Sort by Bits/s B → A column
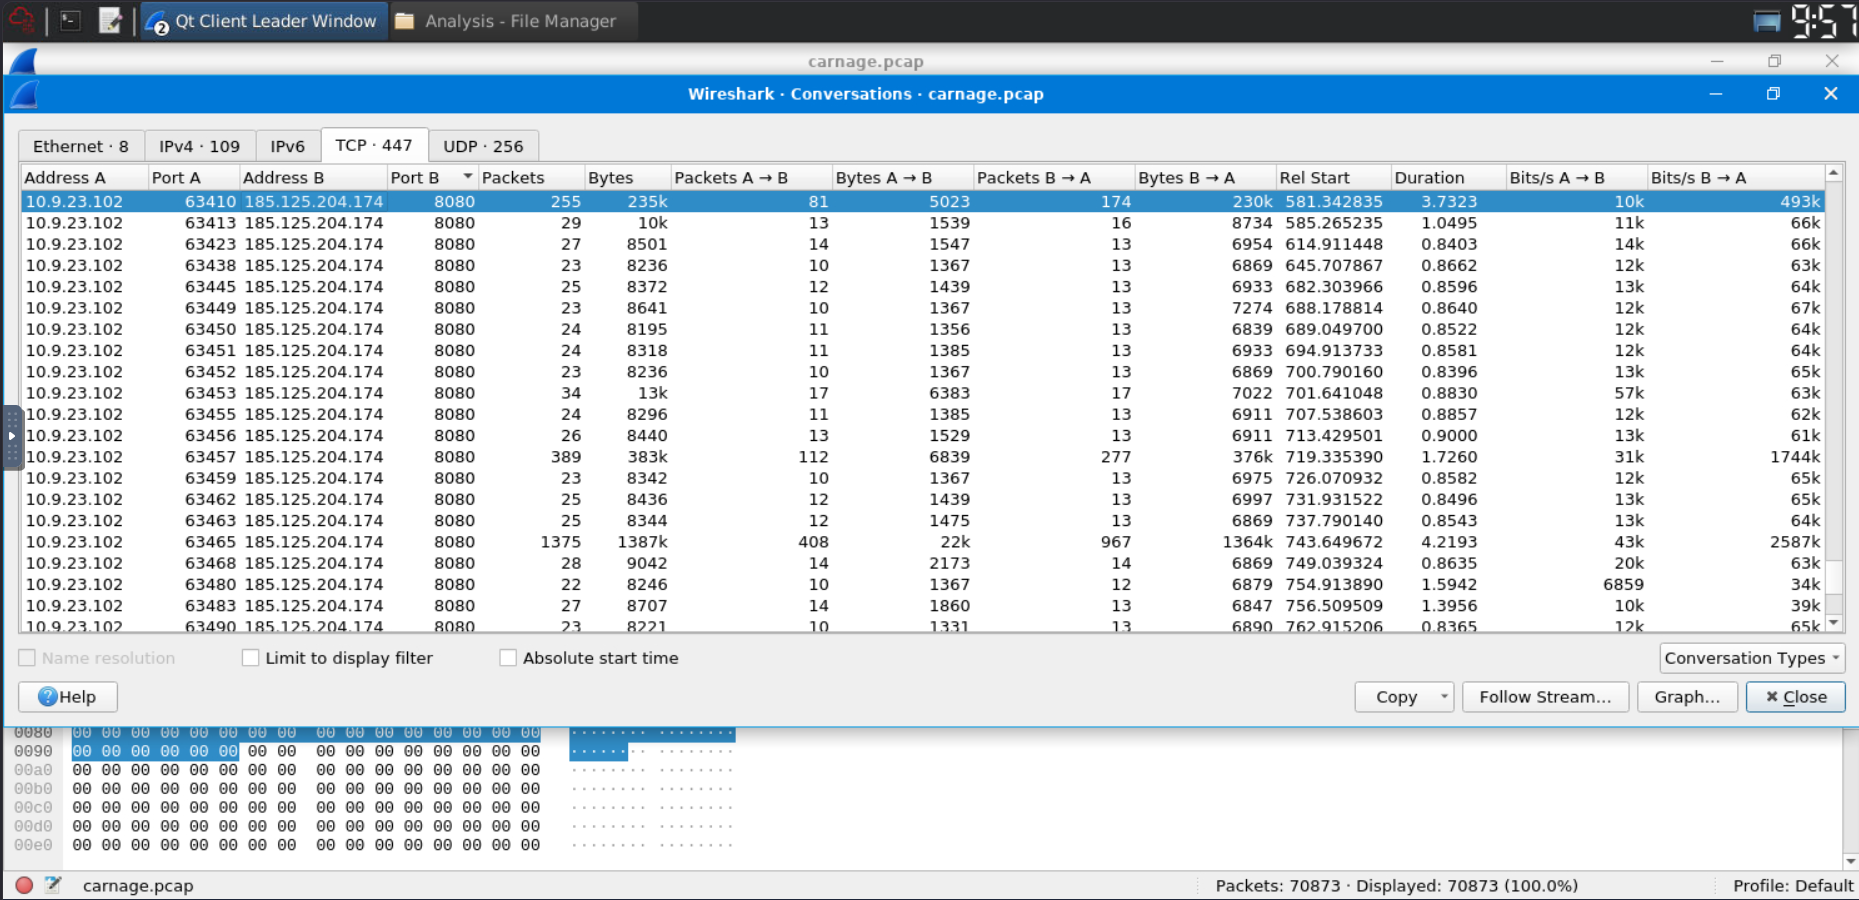The width and height of the screenshot is (1859, 900). (x=1735, y=177)
